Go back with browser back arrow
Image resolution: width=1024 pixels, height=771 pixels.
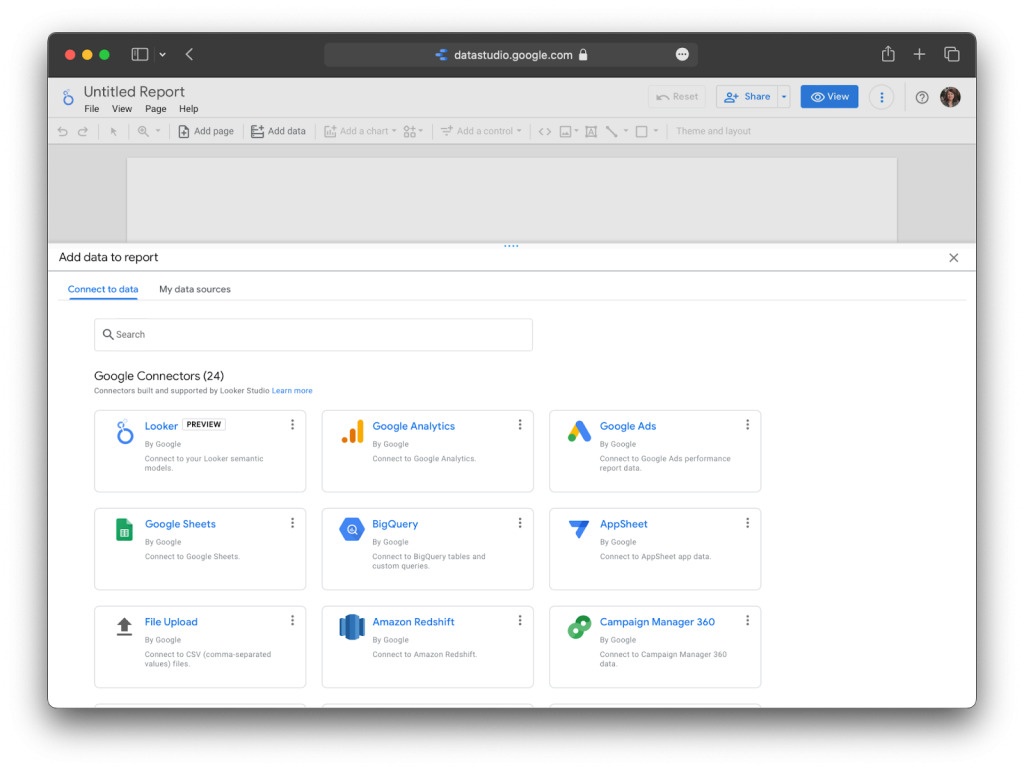(x=189, y=55)
